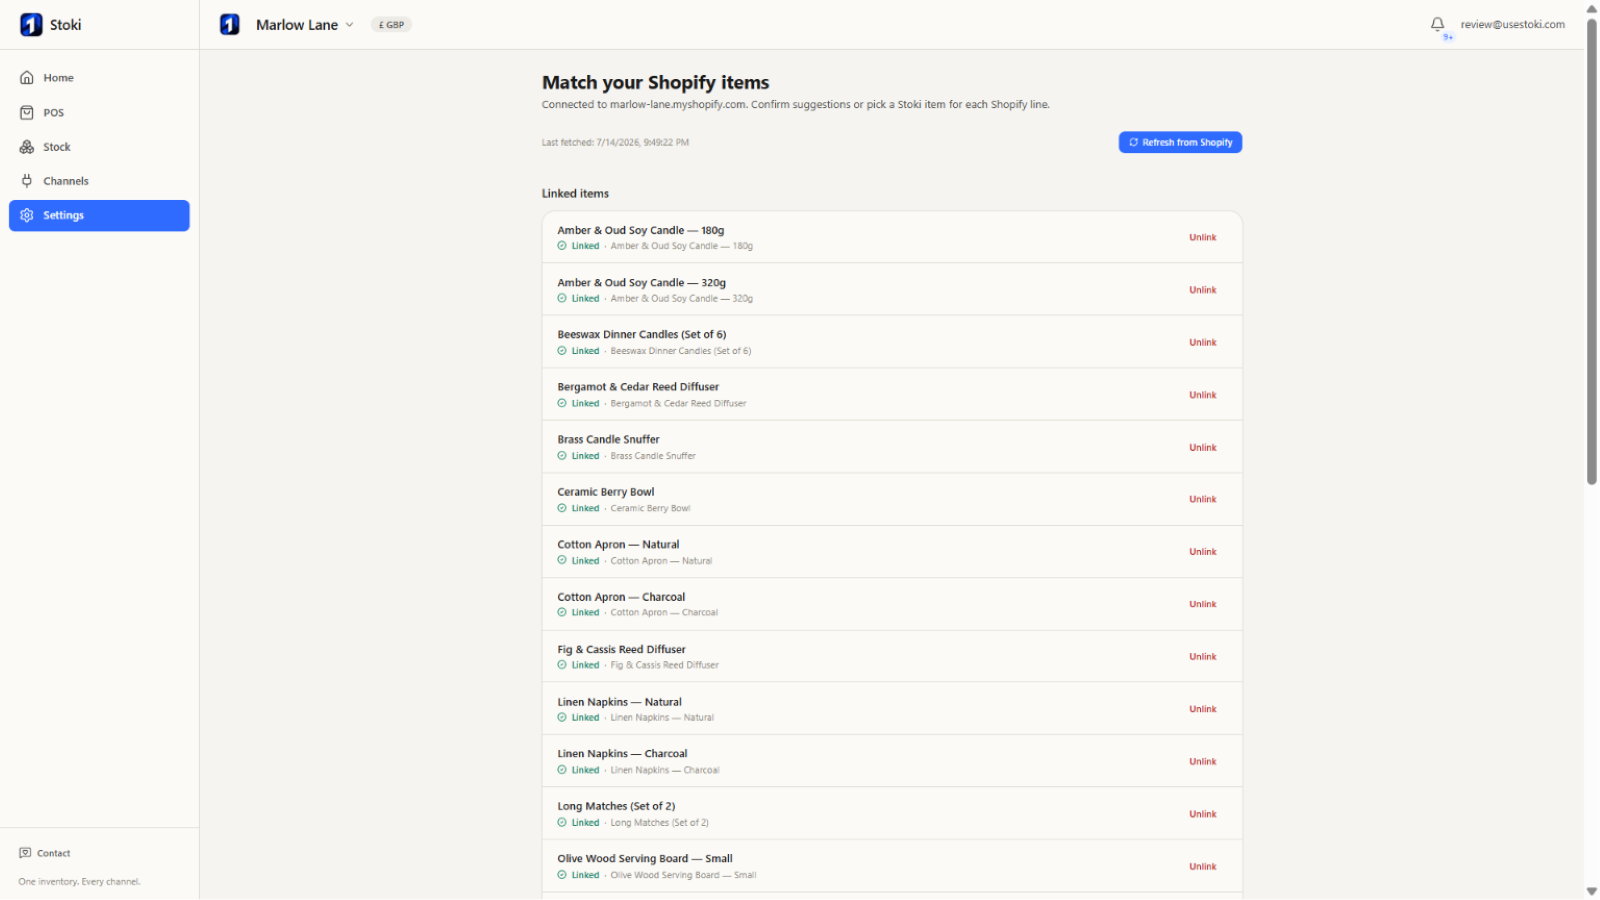Screen dimensions: 1600x900
Task: Go to the Stock page
Action: coord(99,147)
